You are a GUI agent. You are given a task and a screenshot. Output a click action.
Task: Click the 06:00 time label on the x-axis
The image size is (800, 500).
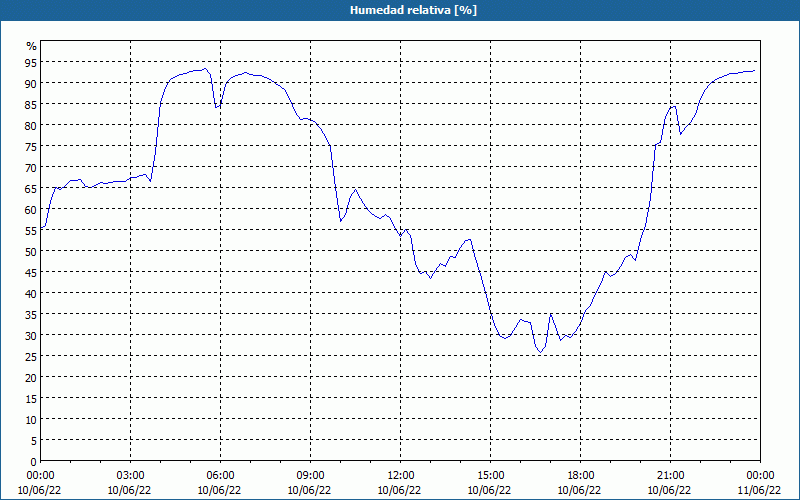[220, 476]
